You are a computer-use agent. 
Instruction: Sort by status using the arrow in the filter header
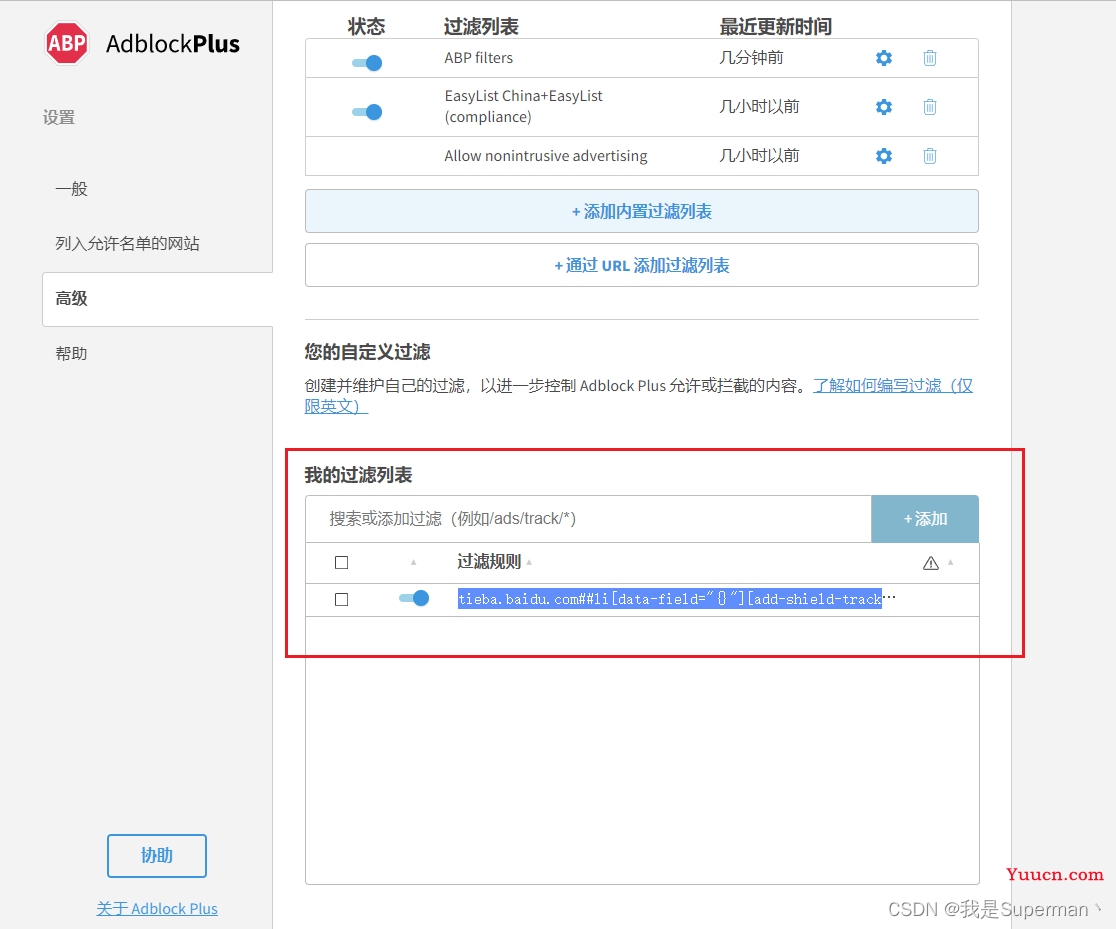(x=414, y=562)
